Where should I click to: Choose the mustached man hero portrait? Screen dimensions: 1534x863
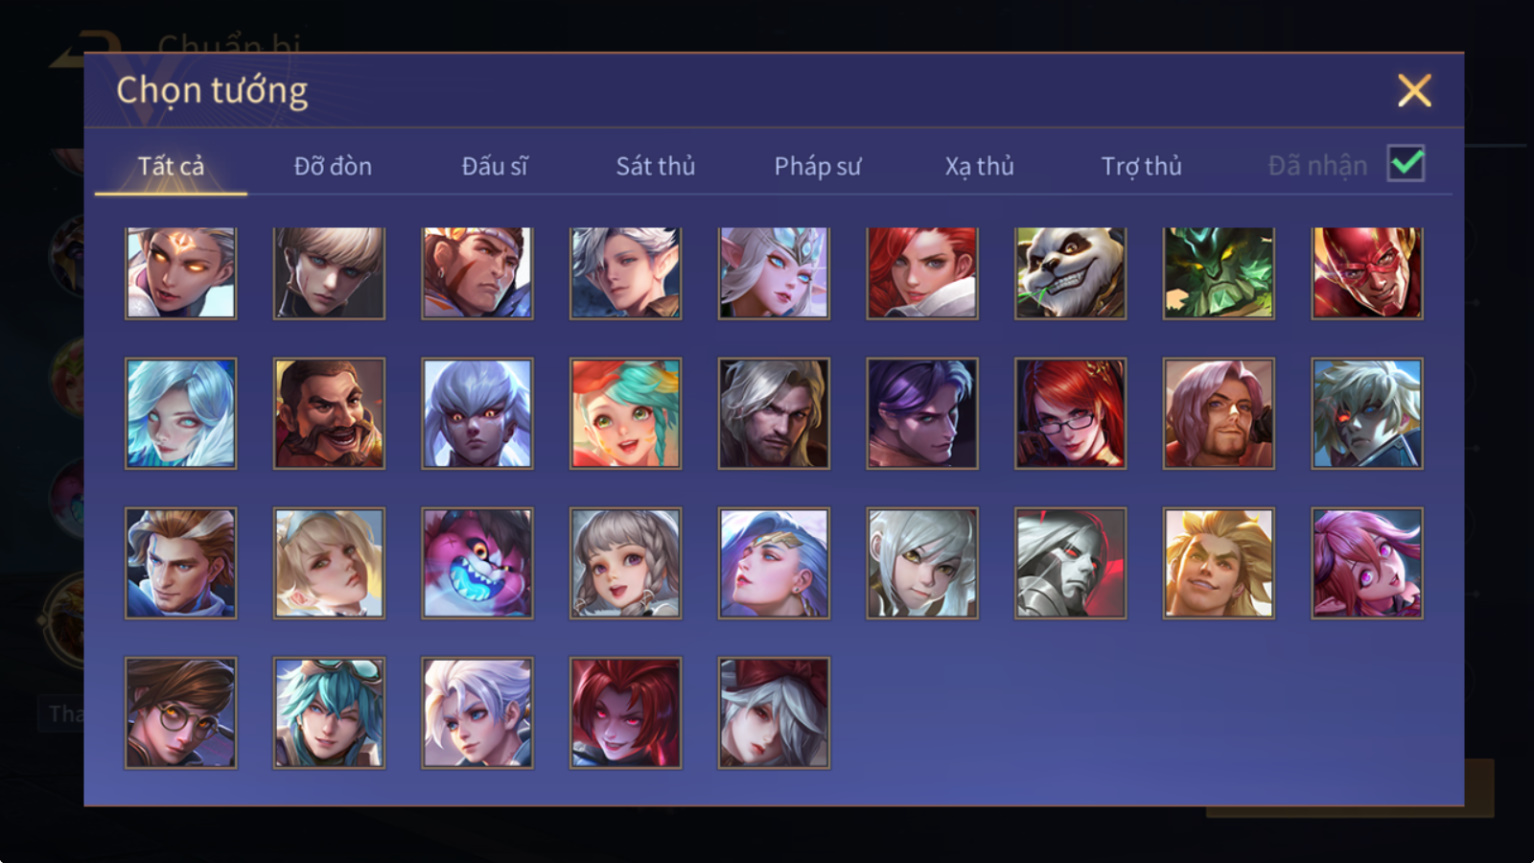(x=329, y=413)
